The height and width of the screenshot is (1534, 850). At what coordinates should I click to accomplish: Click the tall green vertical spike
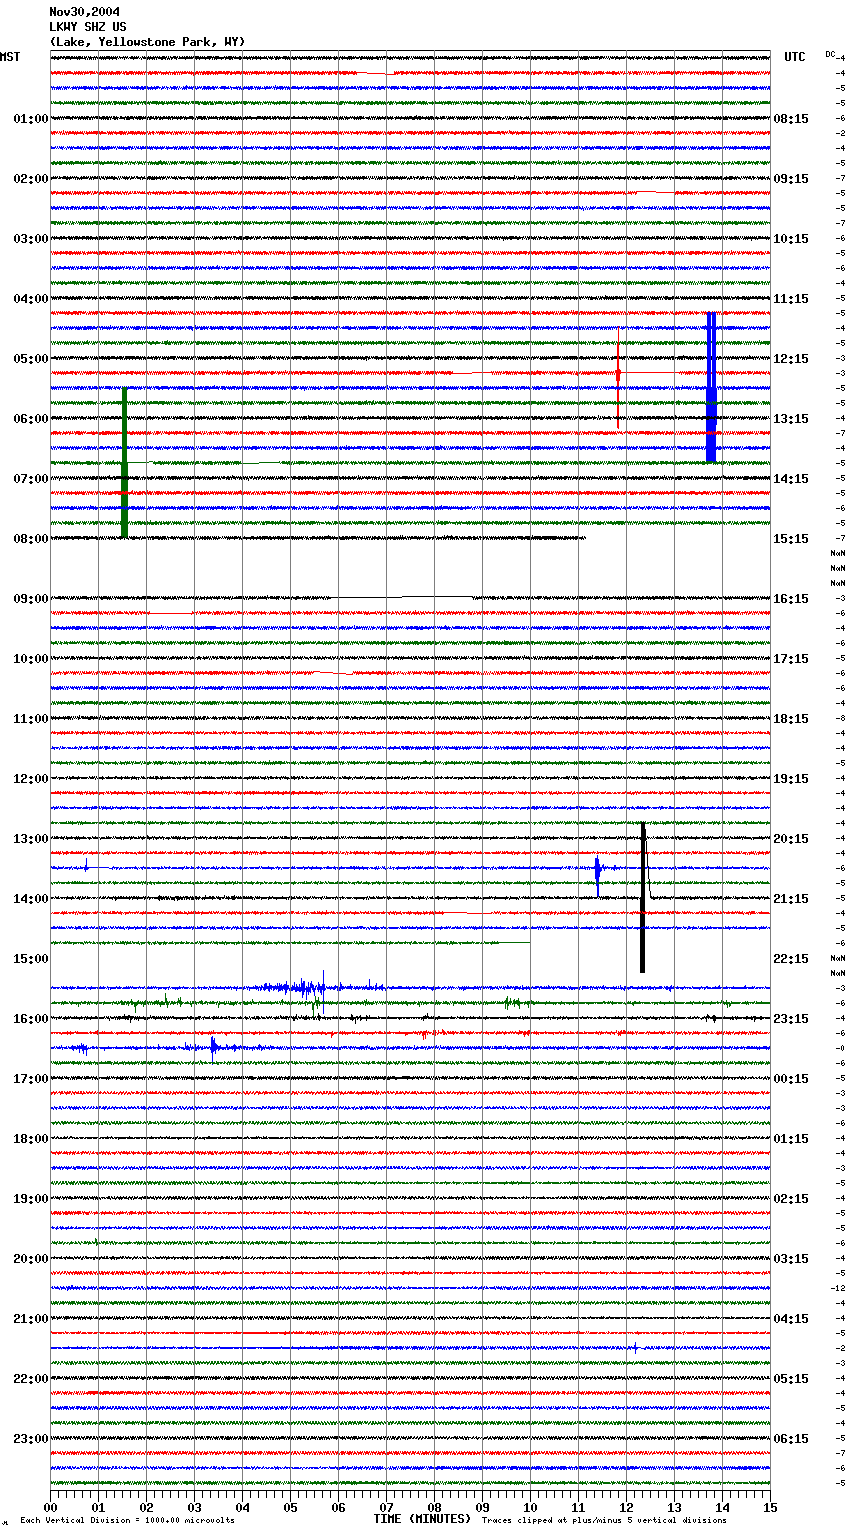tap(124, 463)
